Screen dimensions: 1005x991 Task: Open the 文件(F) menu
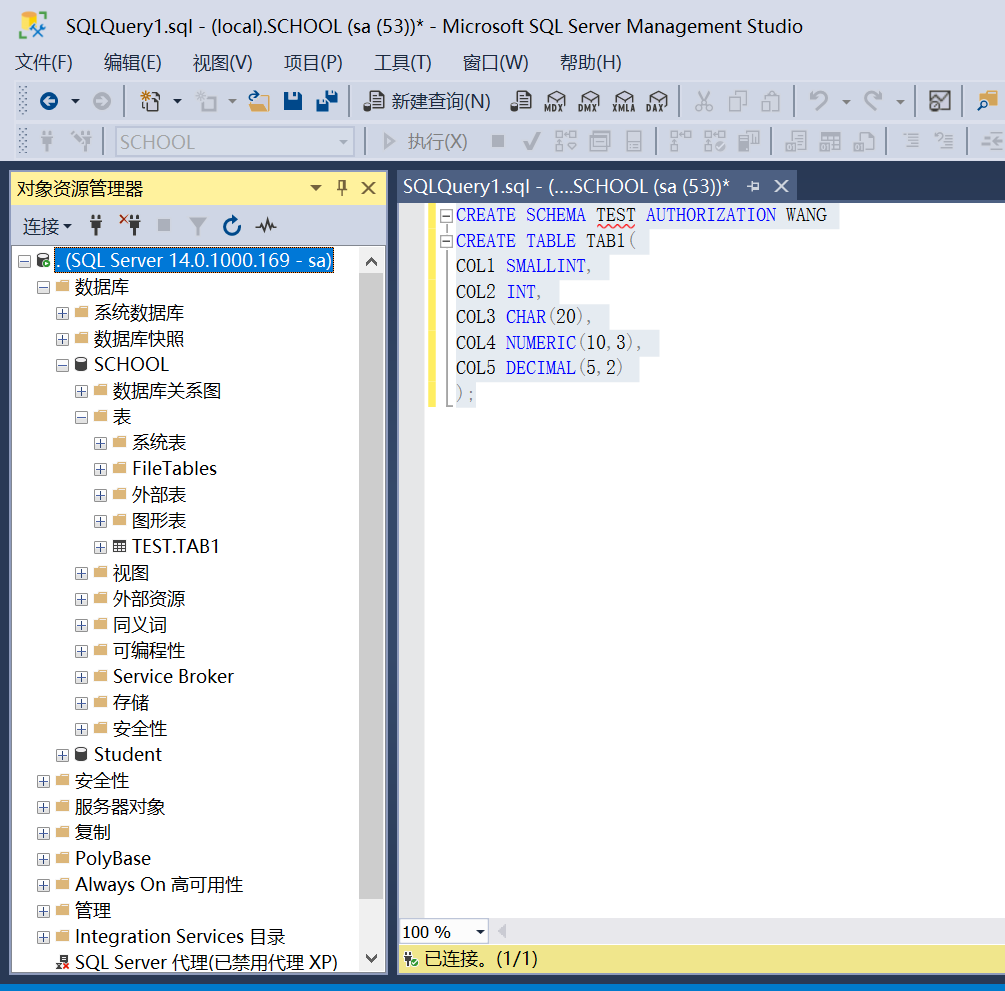click(44, 62)
